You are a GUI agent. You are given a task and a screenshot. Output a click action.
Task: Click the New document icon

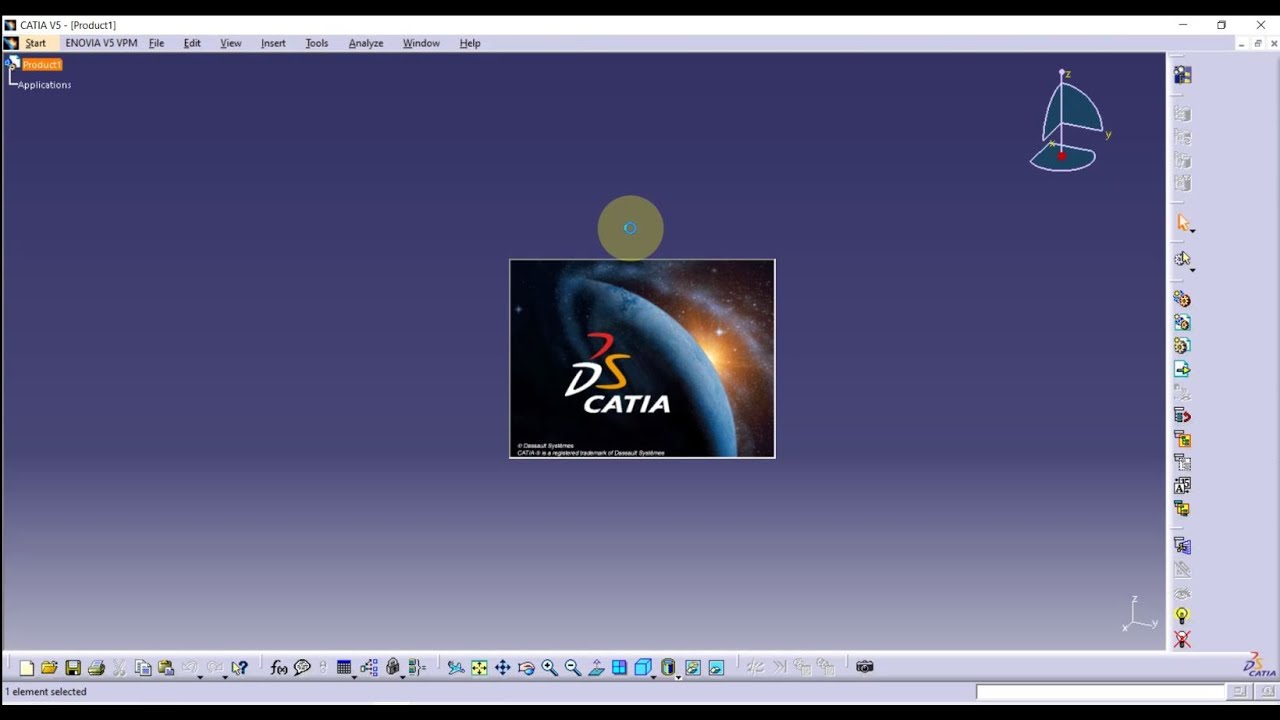26,668
